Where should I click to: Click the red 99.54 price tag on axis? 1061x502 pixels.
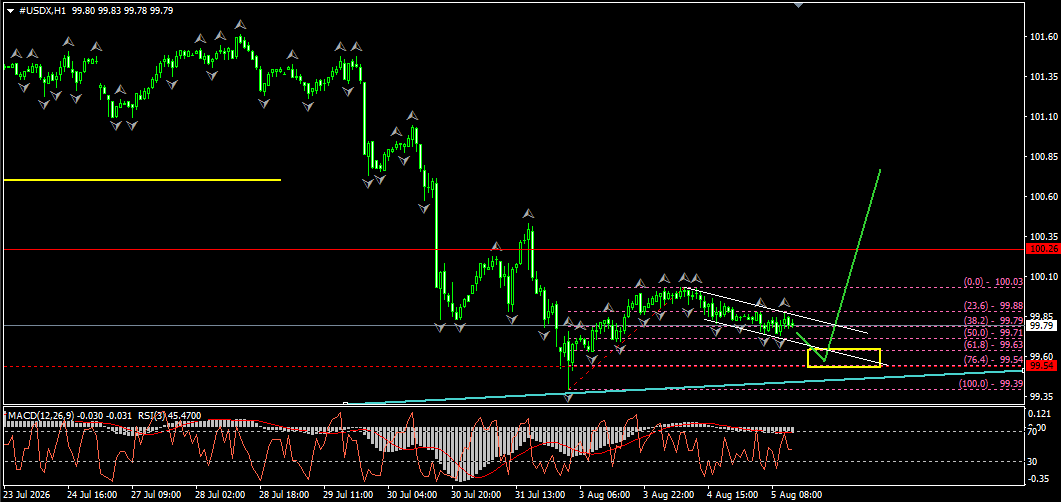point(1042,366)
